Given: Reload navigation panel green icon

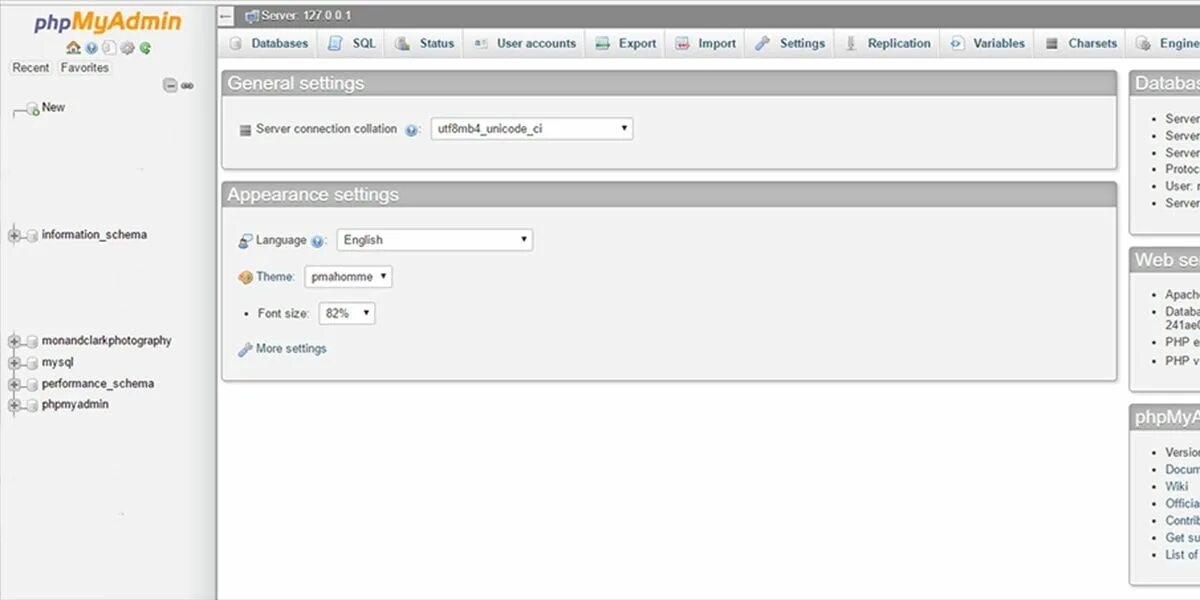Looking at the screenshot, I should point(145,47).
